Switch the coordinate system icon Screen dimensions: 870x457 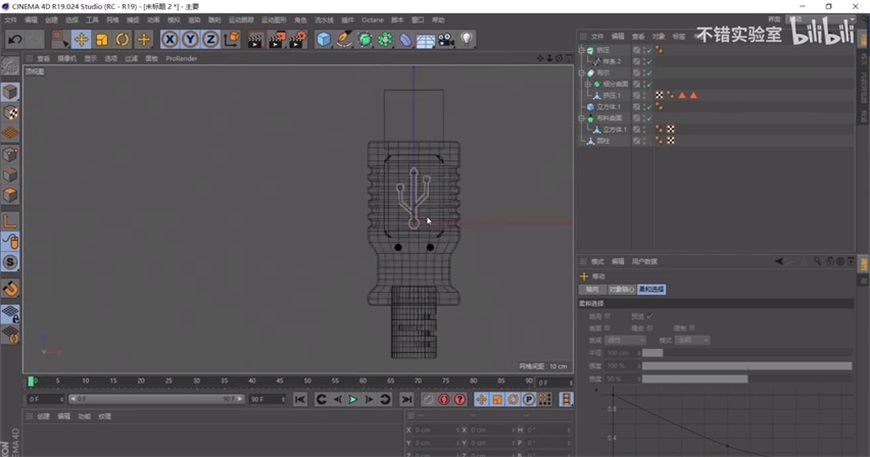[231, 39]
